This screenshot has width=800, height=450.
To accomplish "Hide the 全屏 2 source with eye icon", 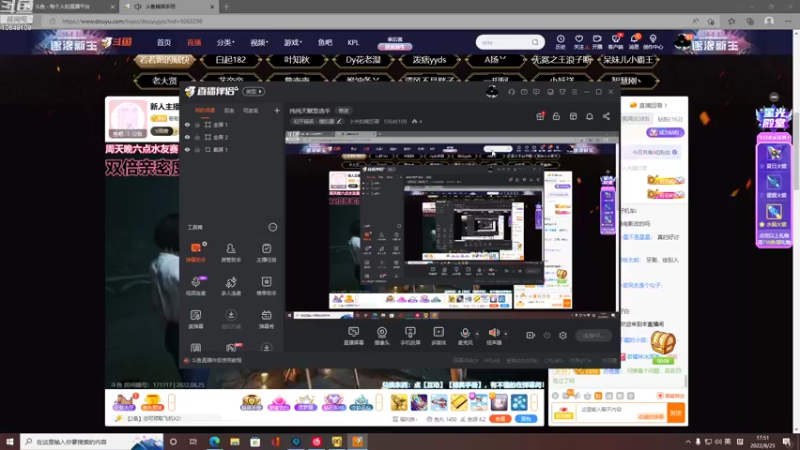I will [x=187, y=137].
